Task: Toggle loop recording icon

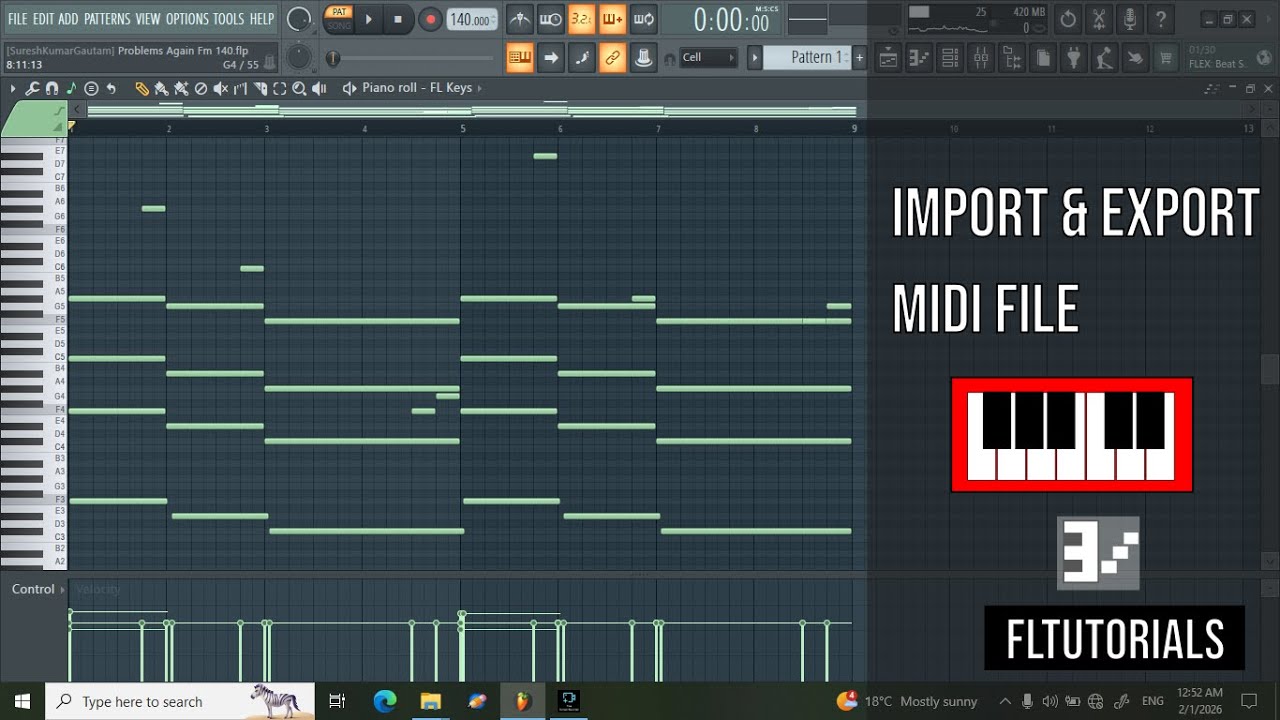Action: point(644,19)
